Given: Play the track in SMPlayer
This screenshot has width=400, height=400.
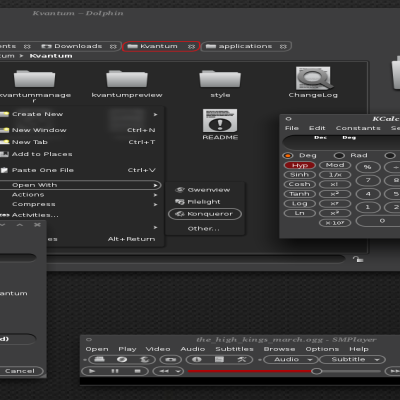Looking at the screenshot, I should point(92,371).
